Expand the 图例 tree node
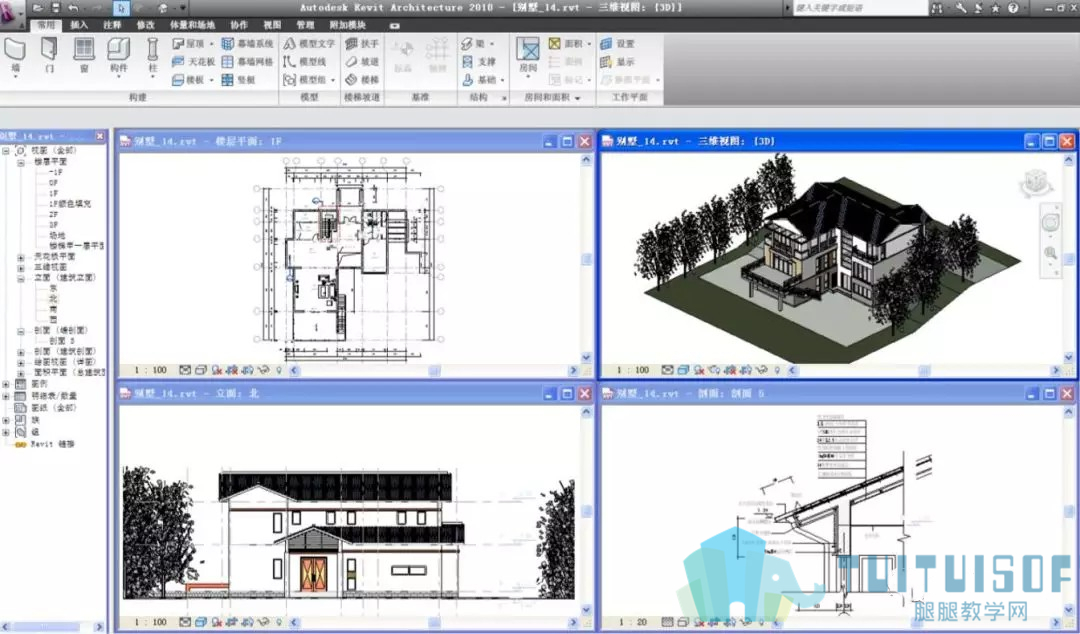 point(6,384)
